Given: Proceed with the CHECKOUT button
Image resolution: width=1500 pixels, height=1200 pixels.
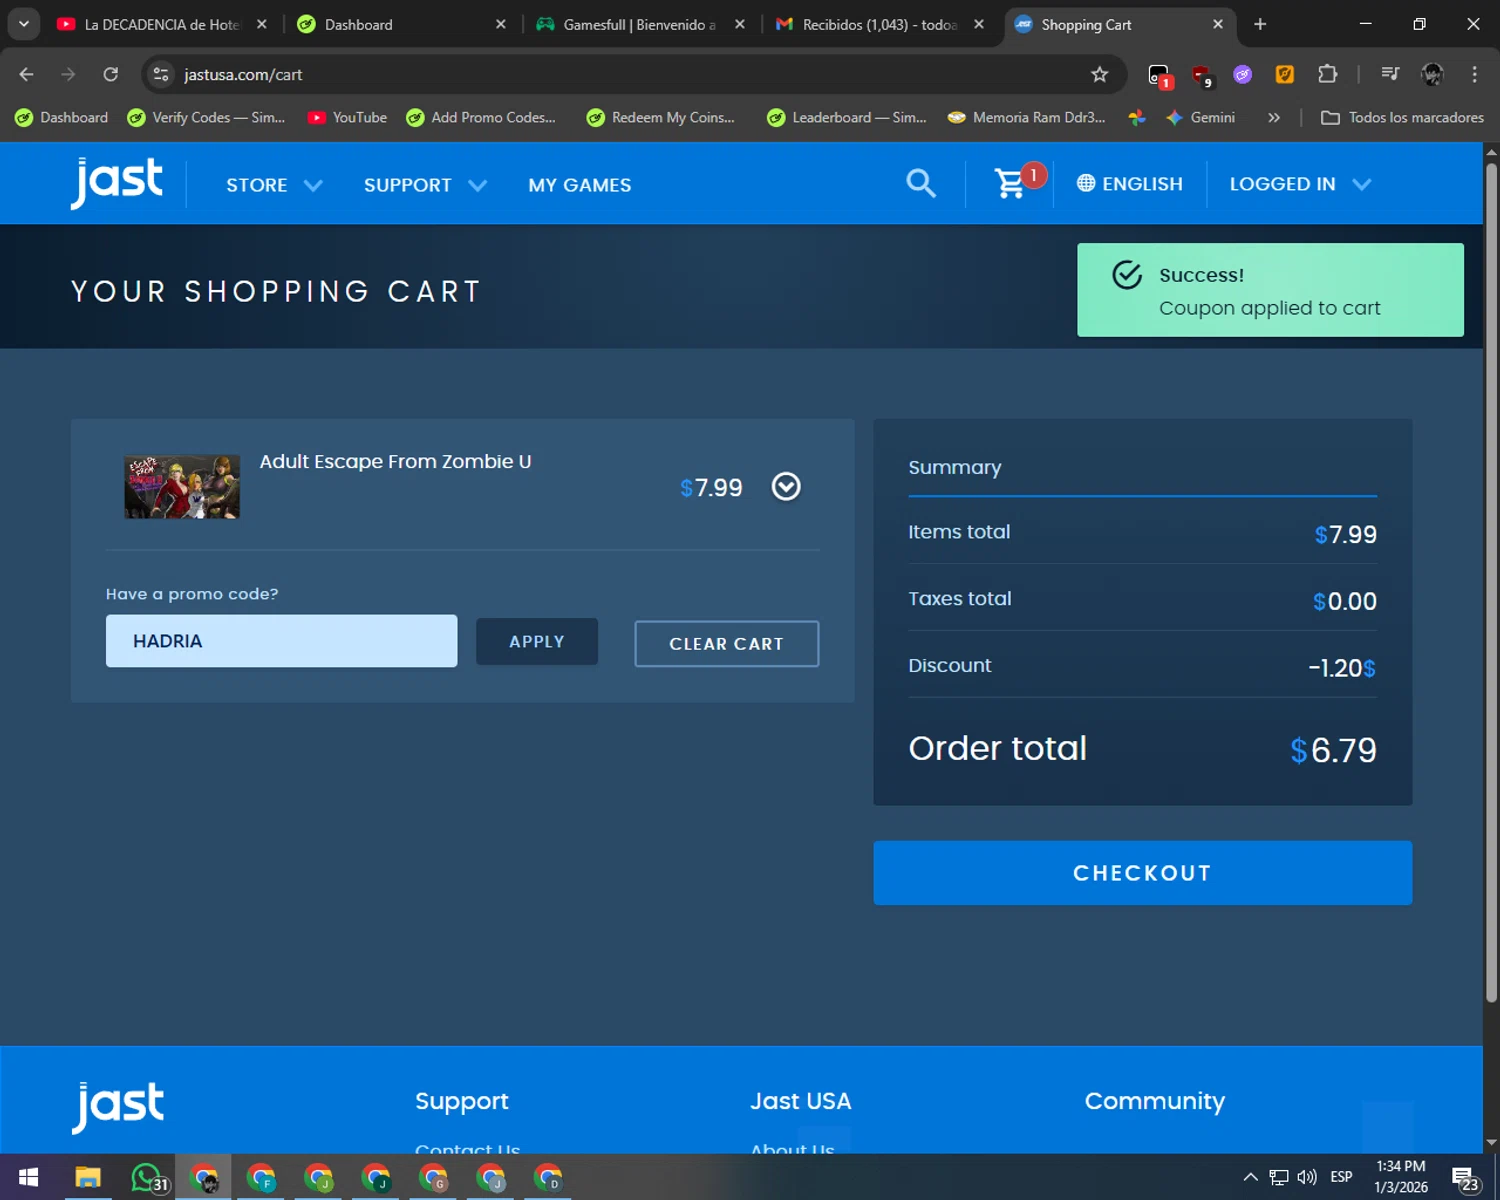Looking at the screenshot, I should click(1142, 873).
